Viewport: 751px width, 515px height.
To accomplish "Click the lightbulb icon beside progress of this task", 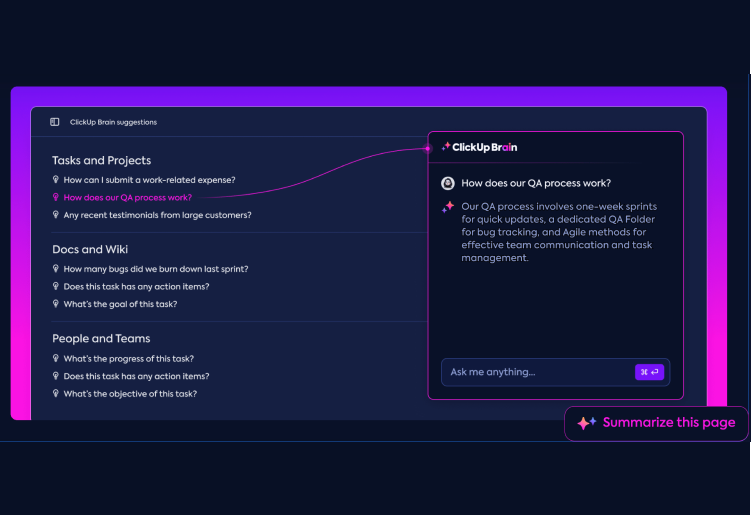I will coord(56,359).
